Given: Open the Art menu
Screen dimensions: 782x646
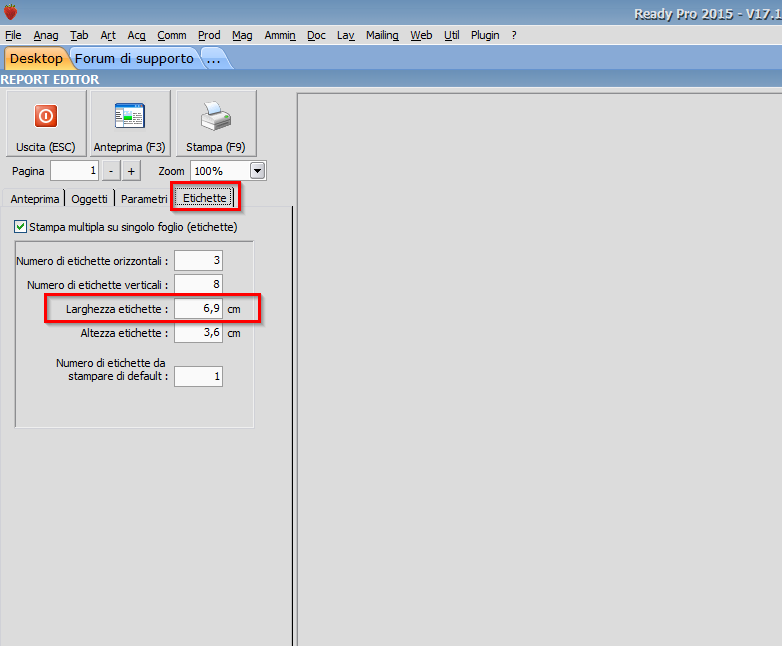Looking at the screenshot, I should tap(108, 35).
